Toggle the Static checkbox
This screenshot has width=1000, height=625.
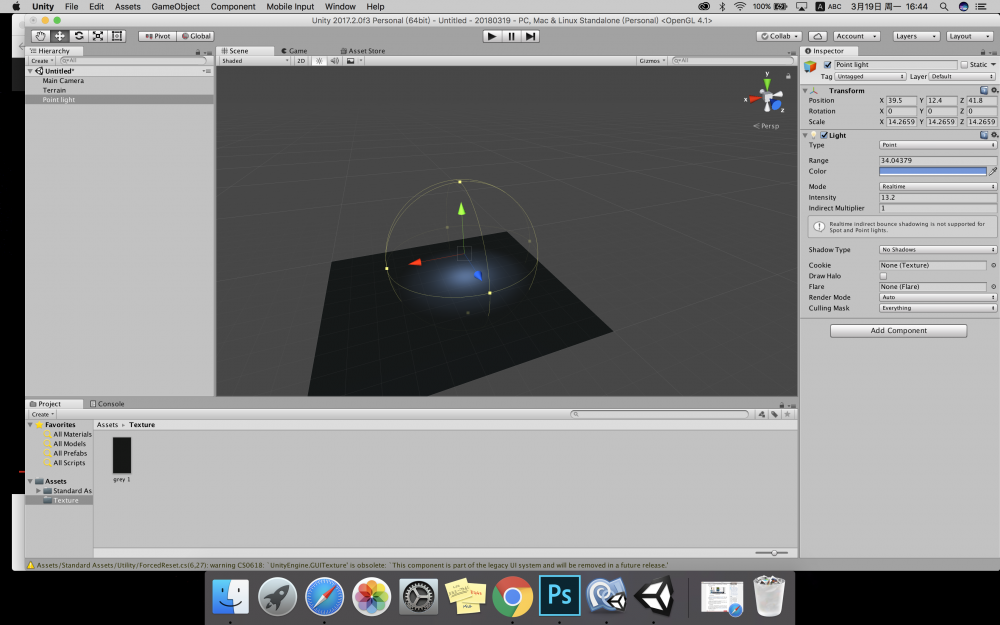click(x=964, y=64)
